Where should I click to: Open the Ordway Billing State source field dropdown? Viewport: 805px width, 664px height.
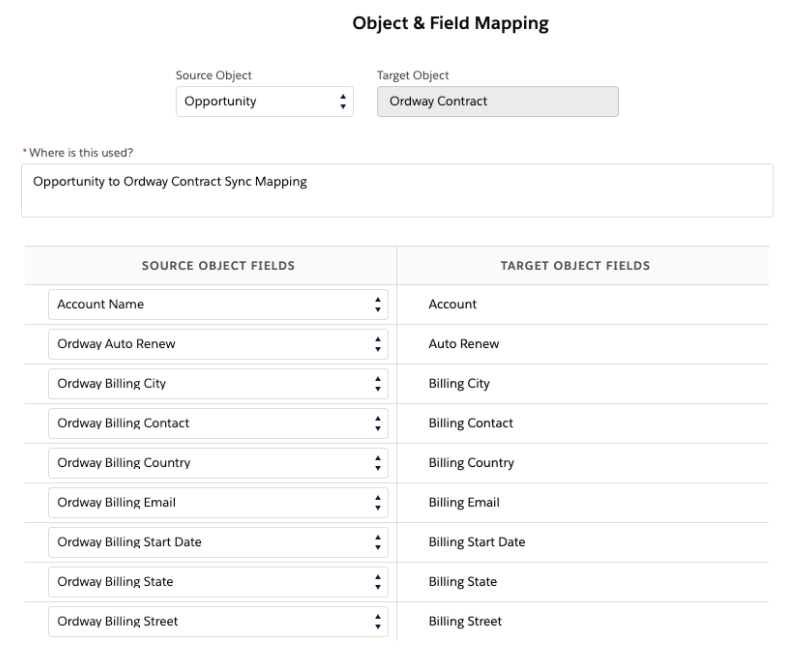(x=218, y=582)
